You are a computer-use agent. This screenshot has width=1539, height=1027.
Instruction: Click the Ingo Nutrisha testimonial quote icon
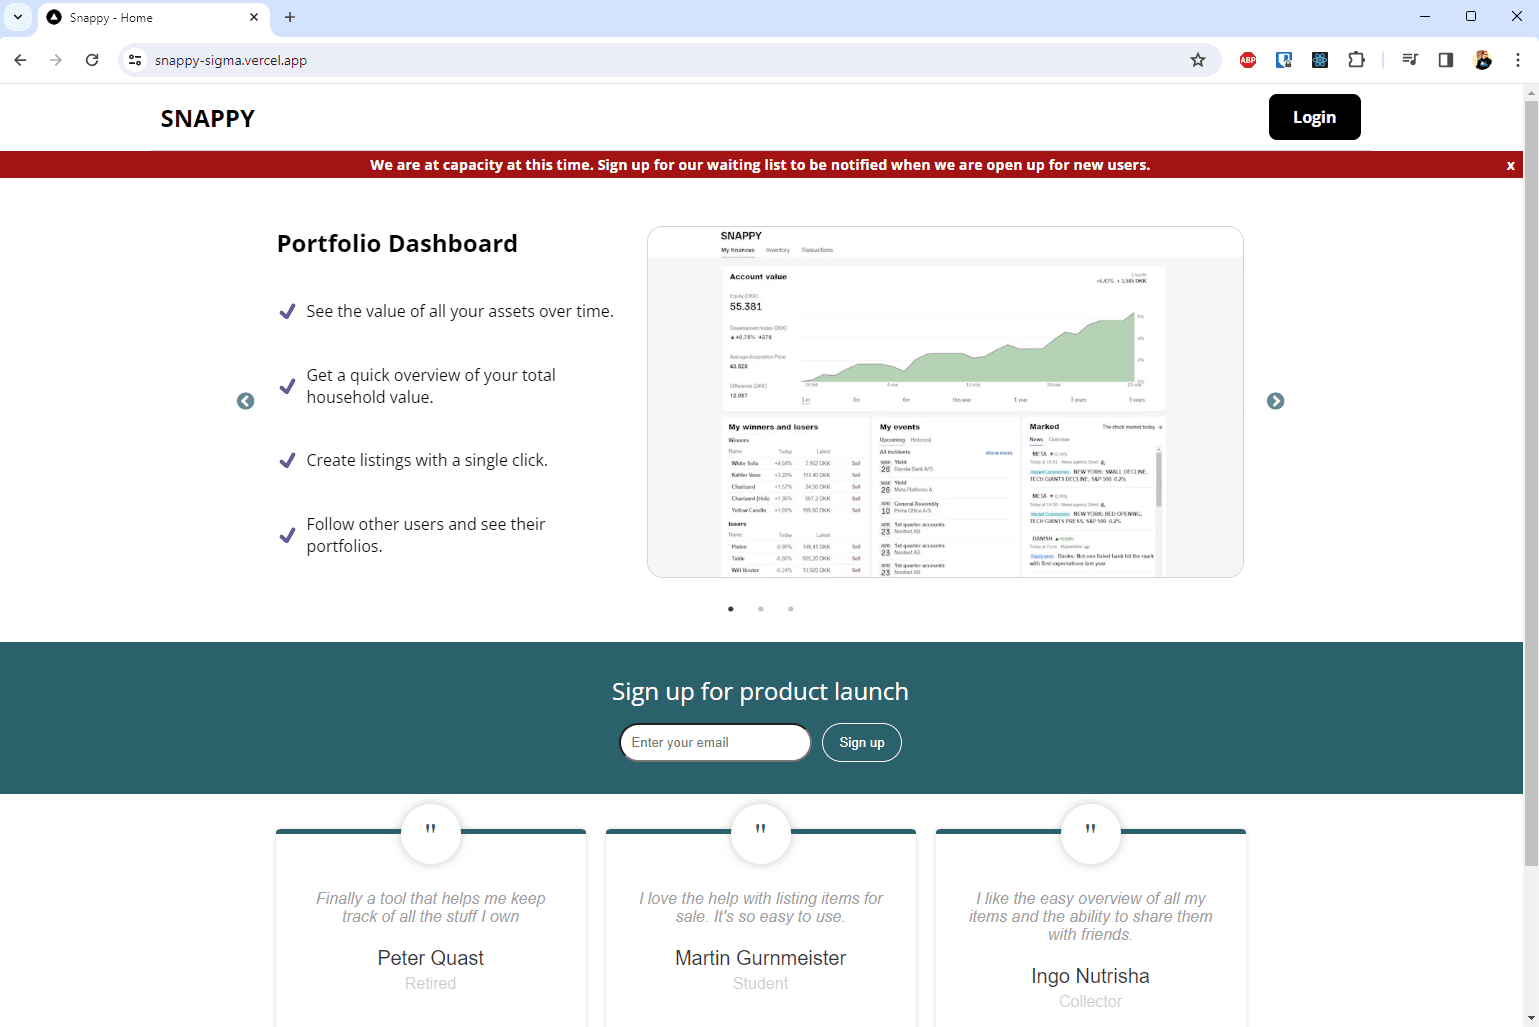coord(1091,834)
